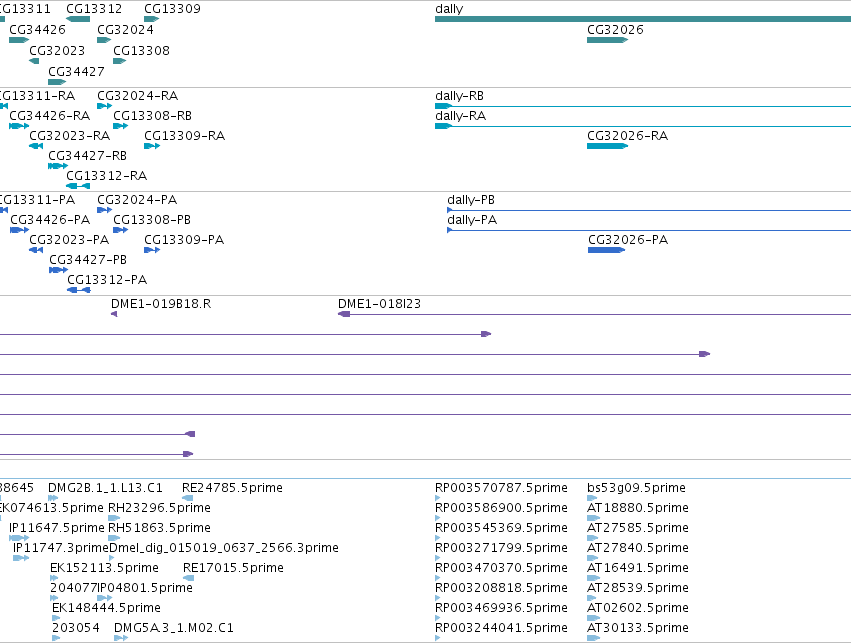Click the CG32024 gene label
Viewport: 851px width, 643px height.
(125, 30)
